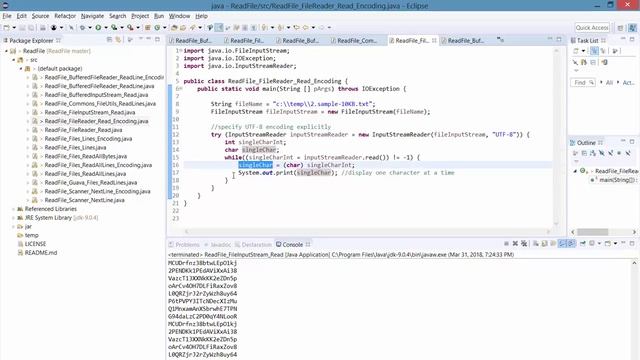This screenshot has height=360, width=640.
Task: Open the Debug button dropdown arrow
Action: [90, 27]
